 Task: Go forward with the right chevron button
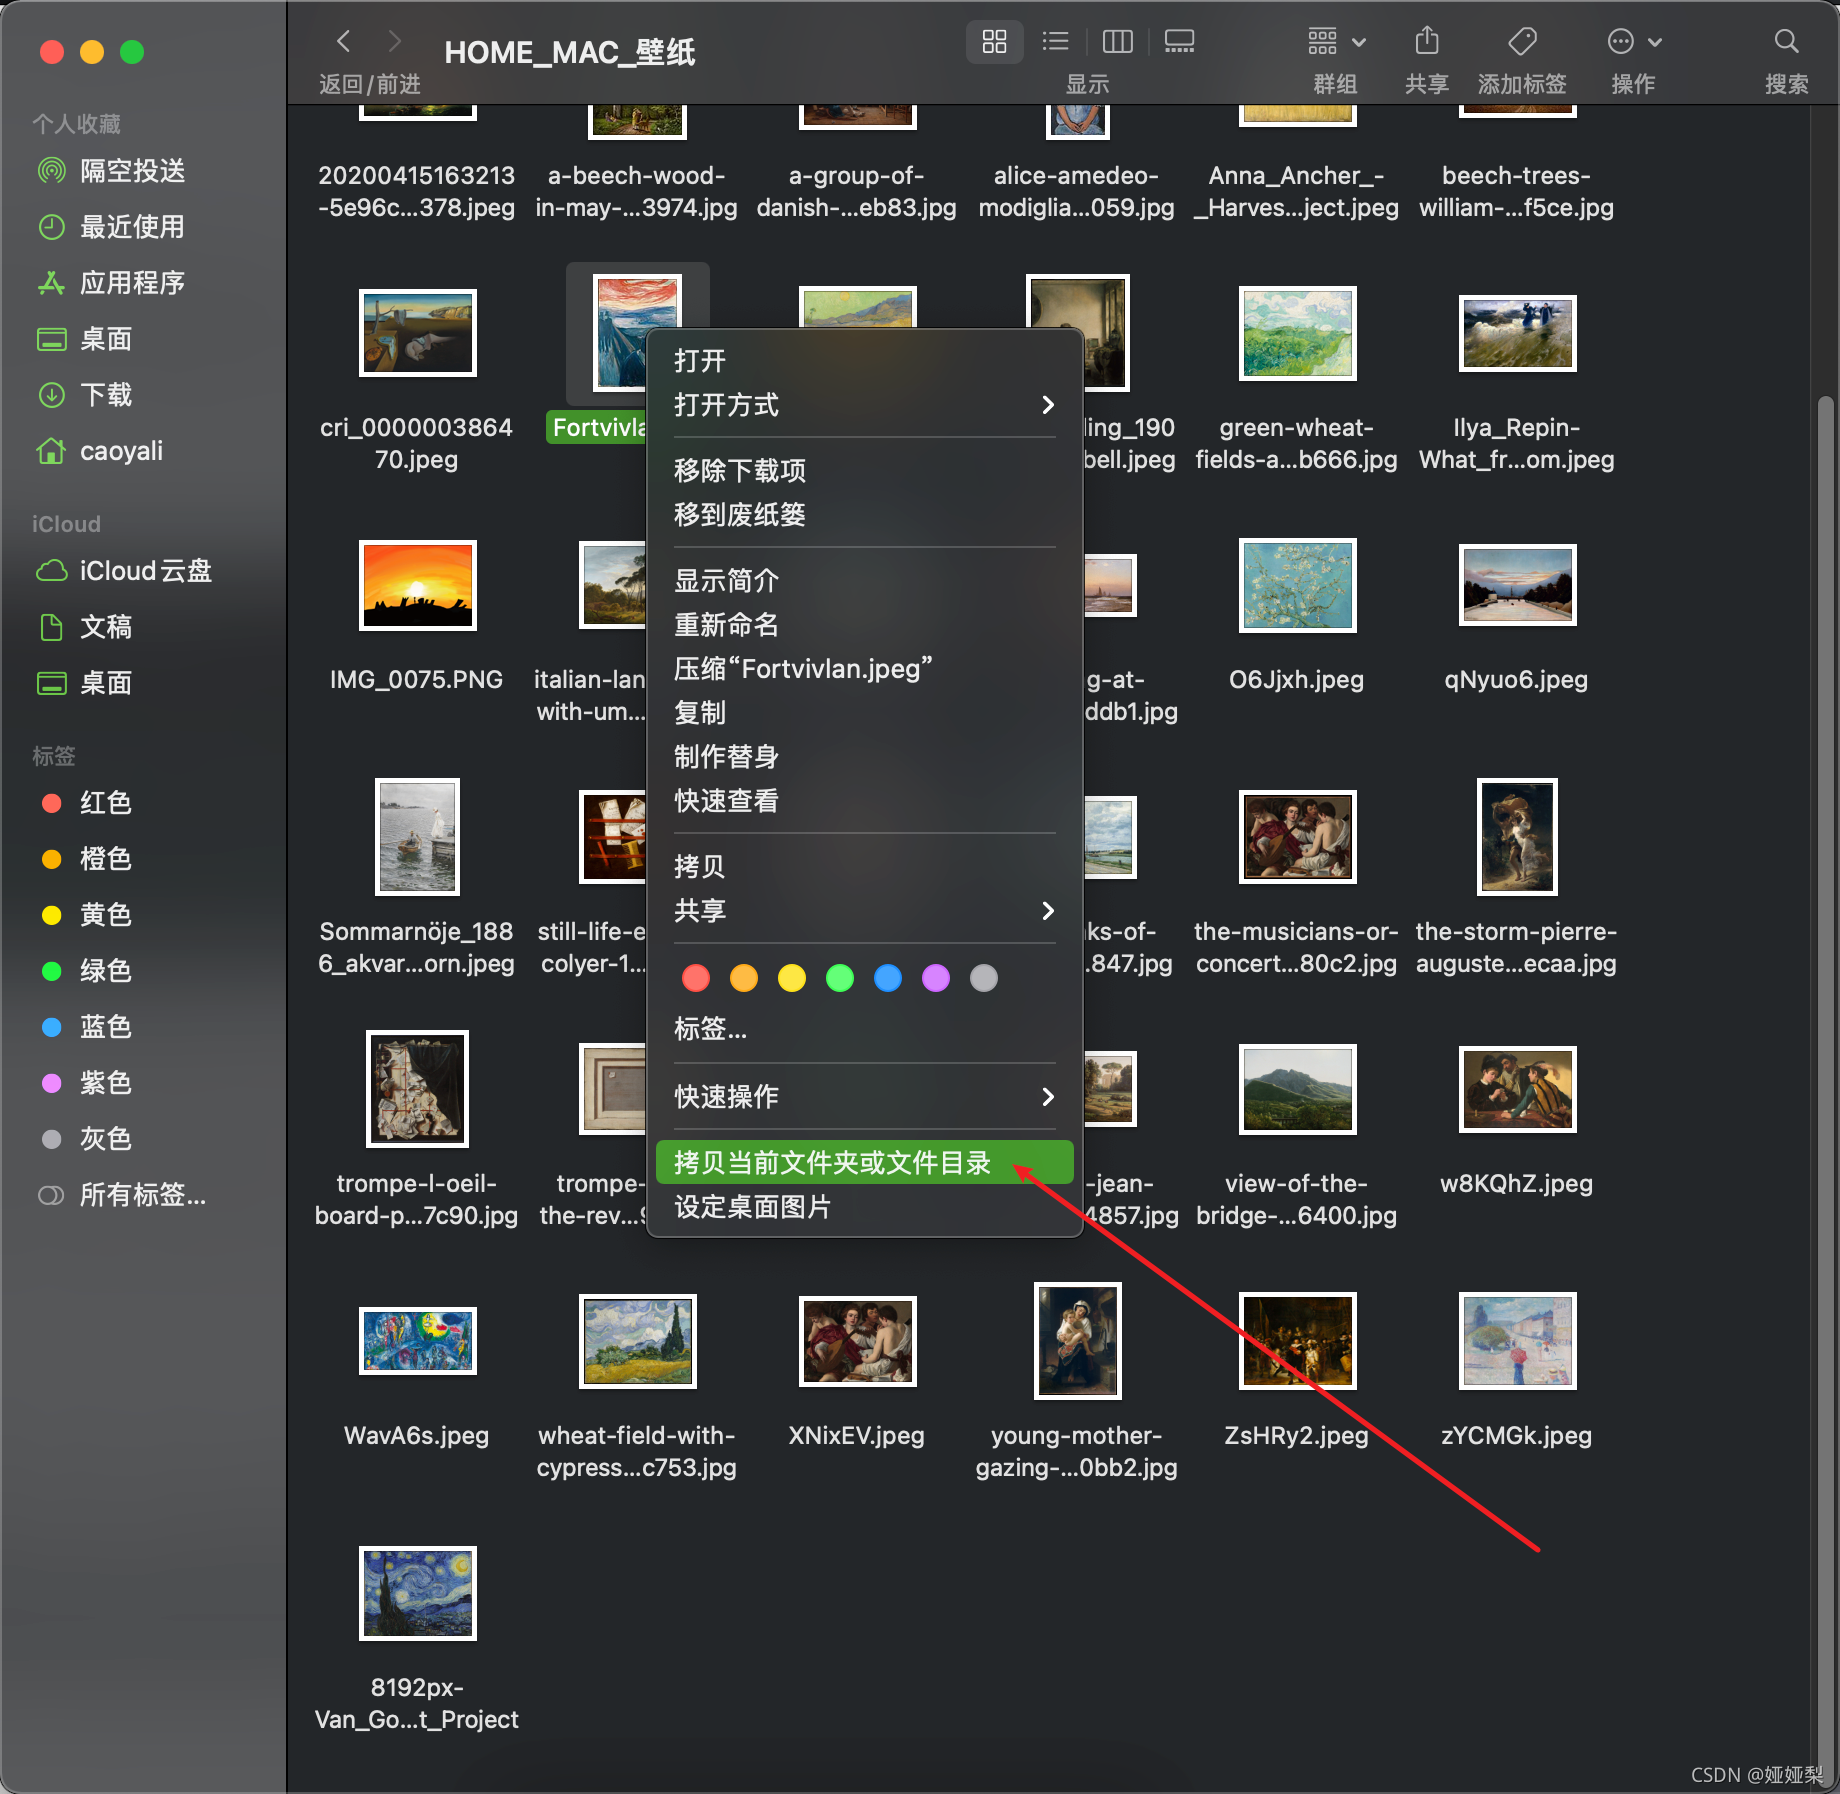tap(394, 41)
